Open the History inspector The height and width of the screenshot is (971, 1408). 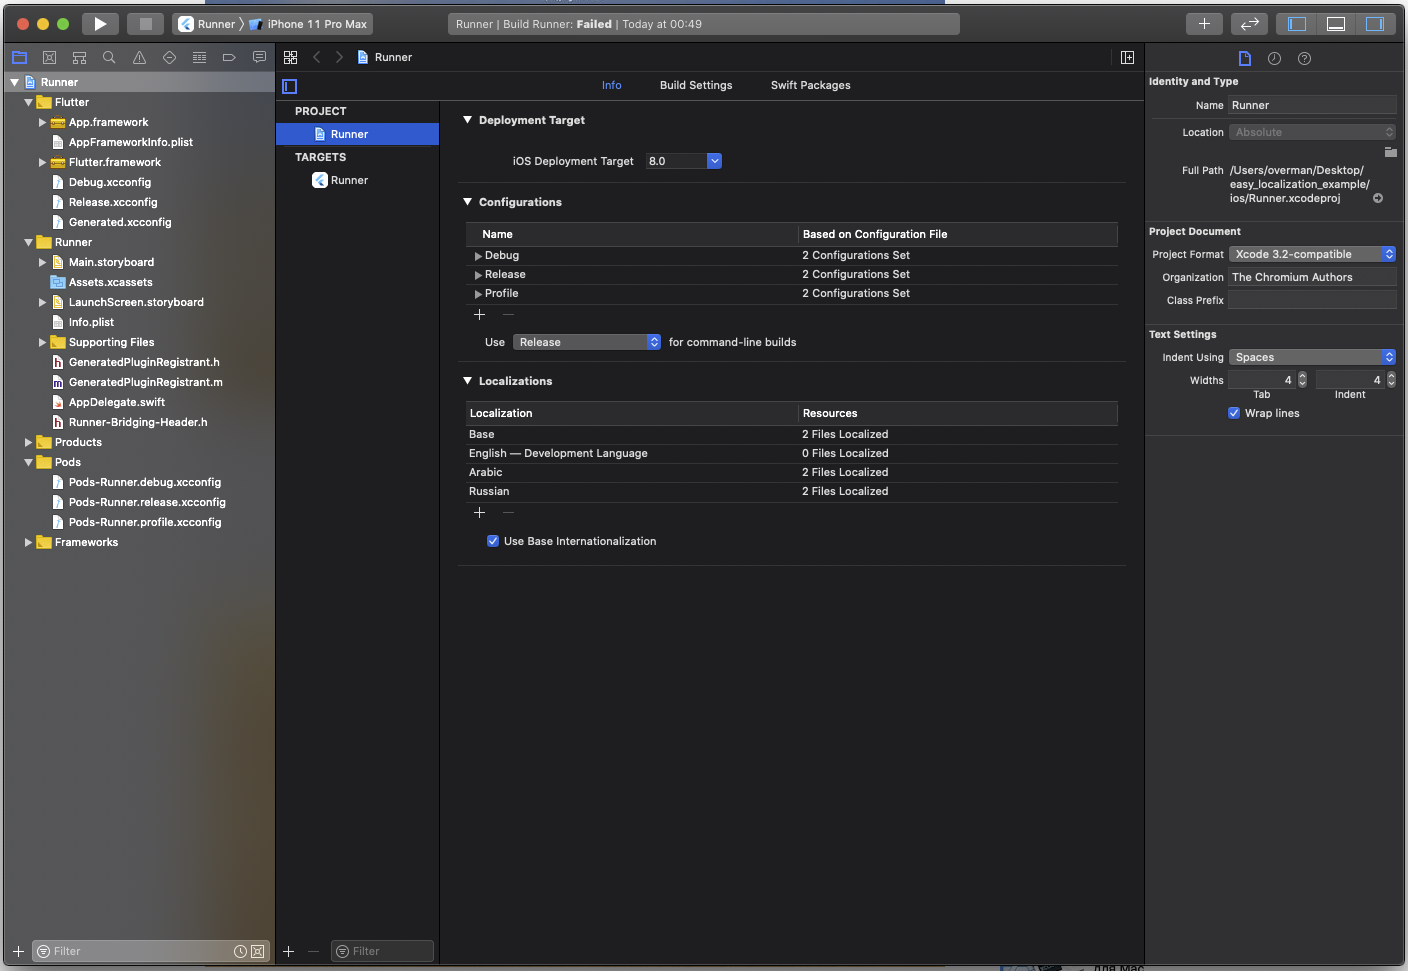(1274, 58)
